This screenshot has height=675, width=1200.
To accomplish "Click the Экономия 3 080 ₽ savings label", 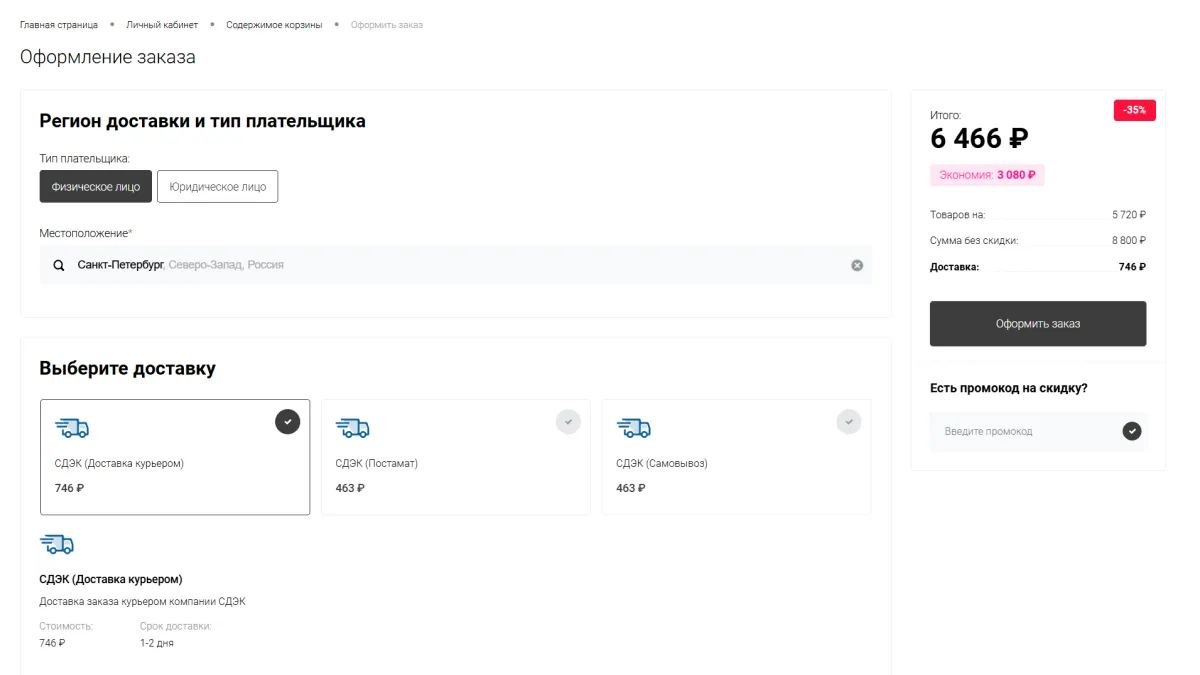I will (987, 175).
